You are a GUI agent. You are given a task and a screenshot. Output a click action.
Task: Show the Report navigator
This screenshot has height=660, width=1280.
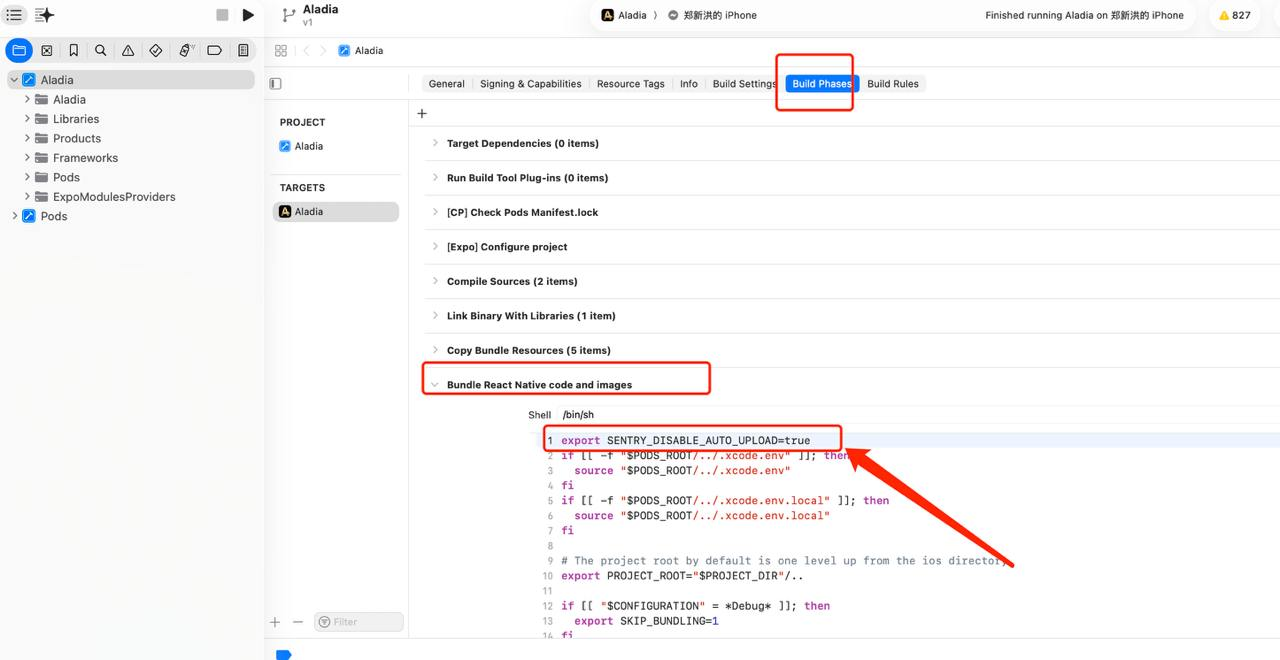pyautogui.click(x=243, y=50)
